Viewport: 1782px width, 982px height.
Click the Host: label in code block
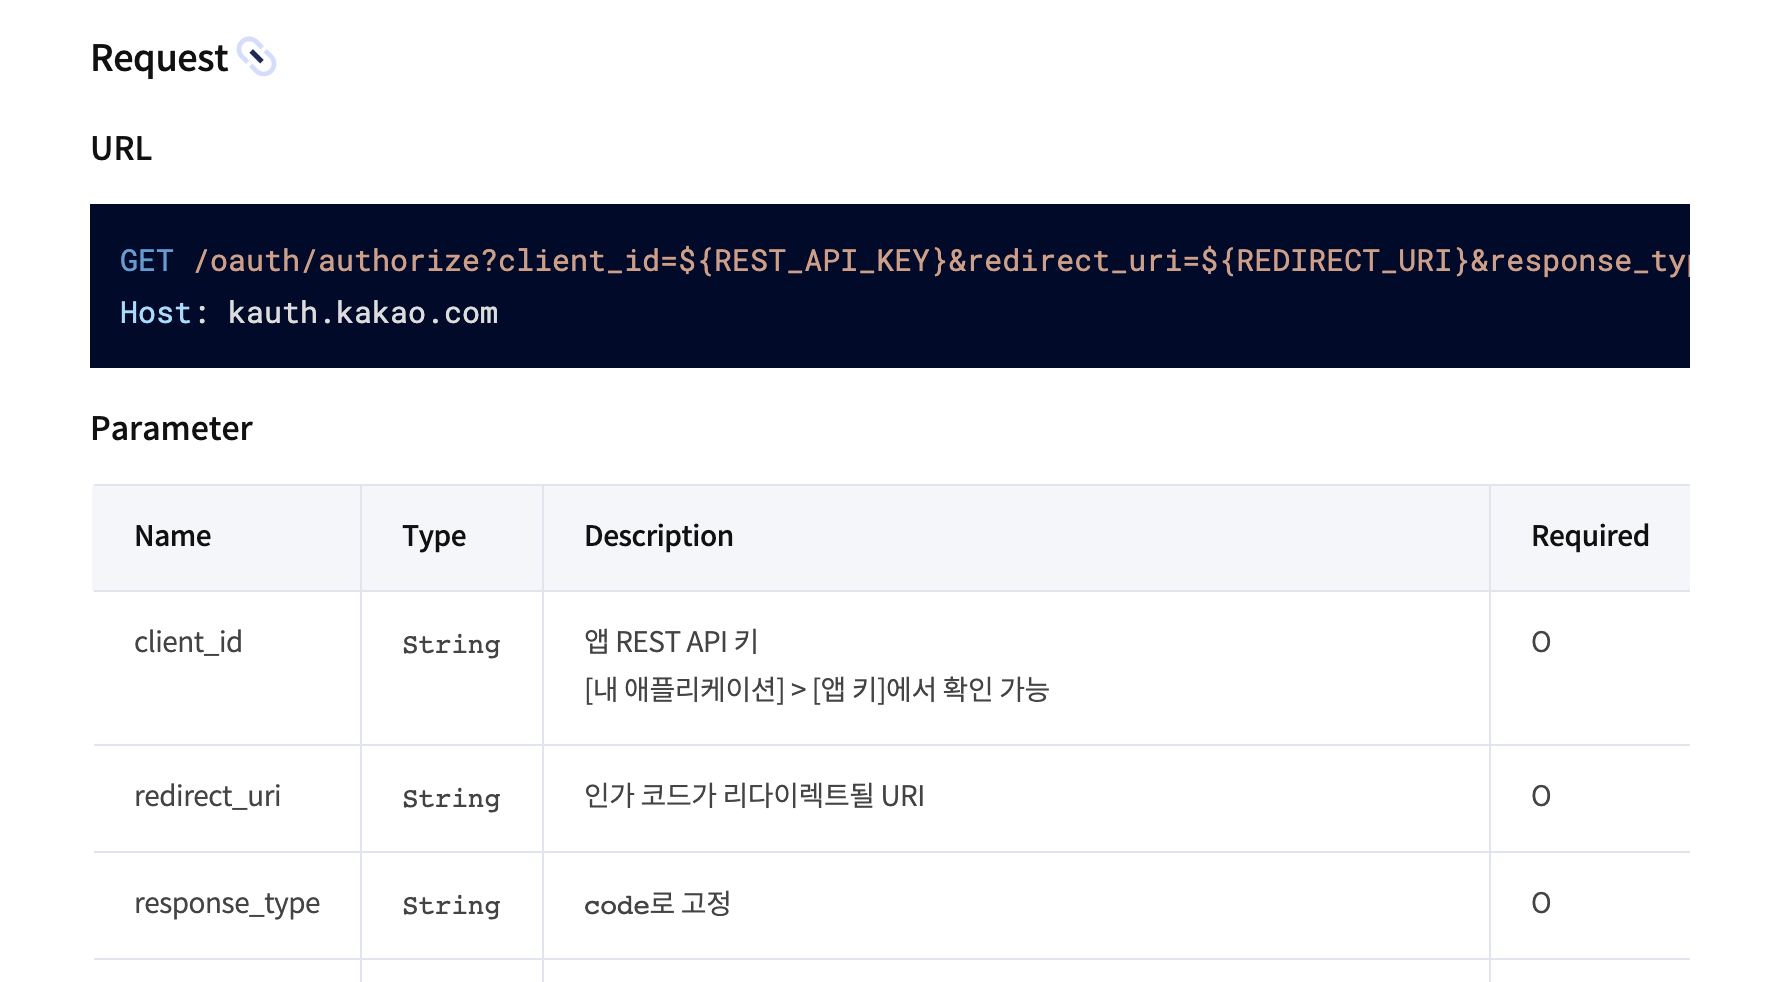tap(164, 313)
